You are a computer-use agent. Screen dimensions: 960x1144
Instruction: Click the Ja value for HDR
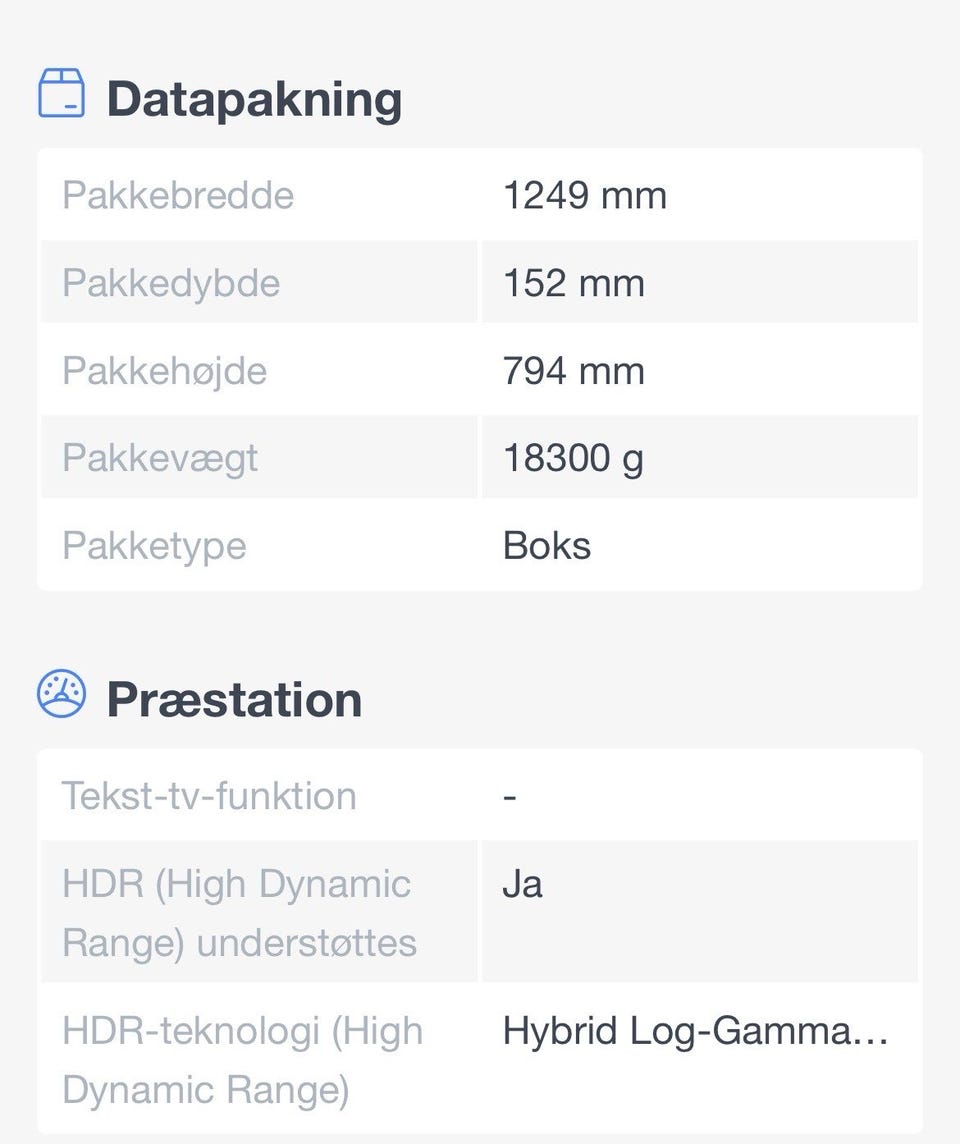(522, 885)
